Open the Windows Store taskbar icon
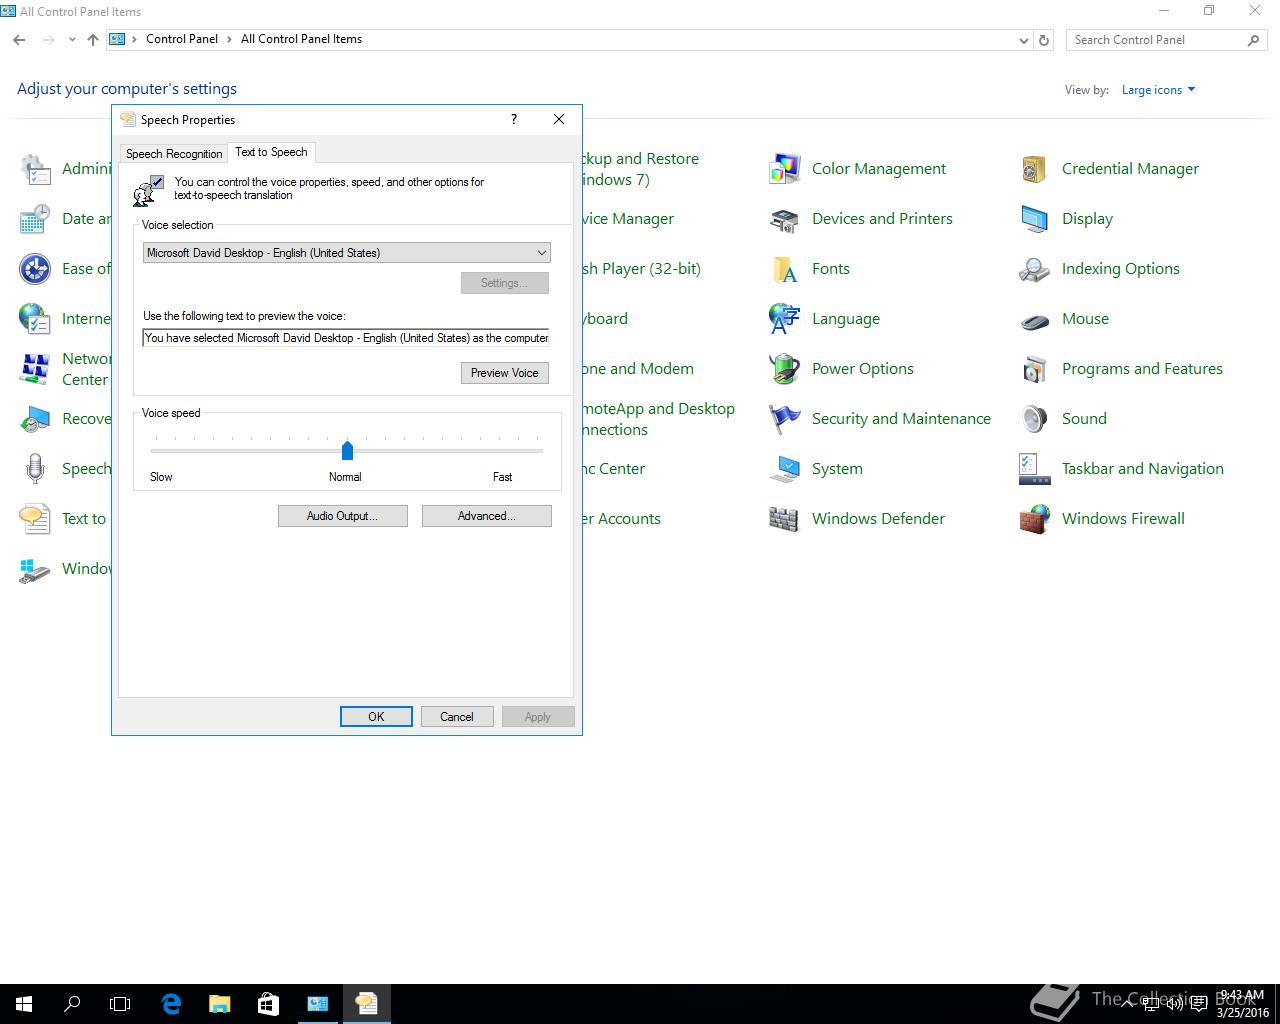The width and height of the screenshot is (1280, 1024). click(268, 1003)
